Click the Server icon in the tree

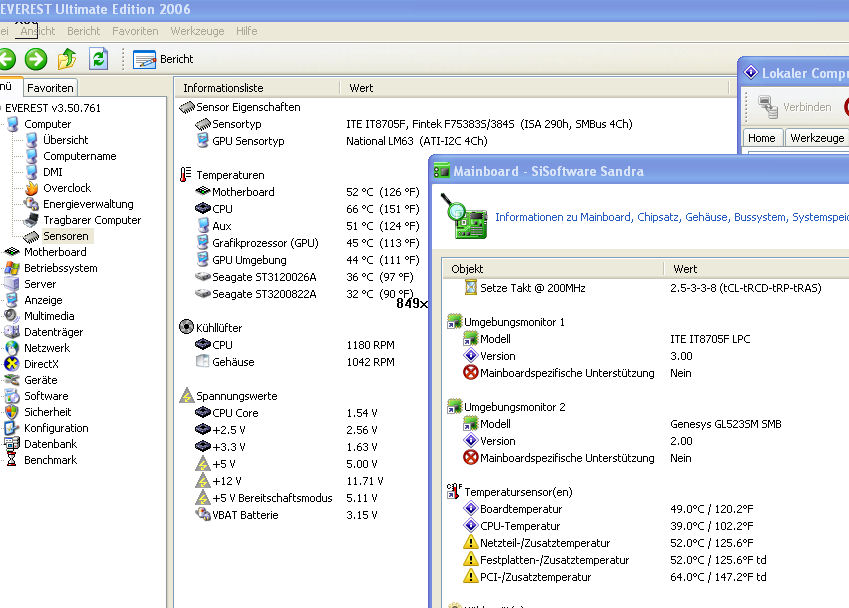pos(12,284)
